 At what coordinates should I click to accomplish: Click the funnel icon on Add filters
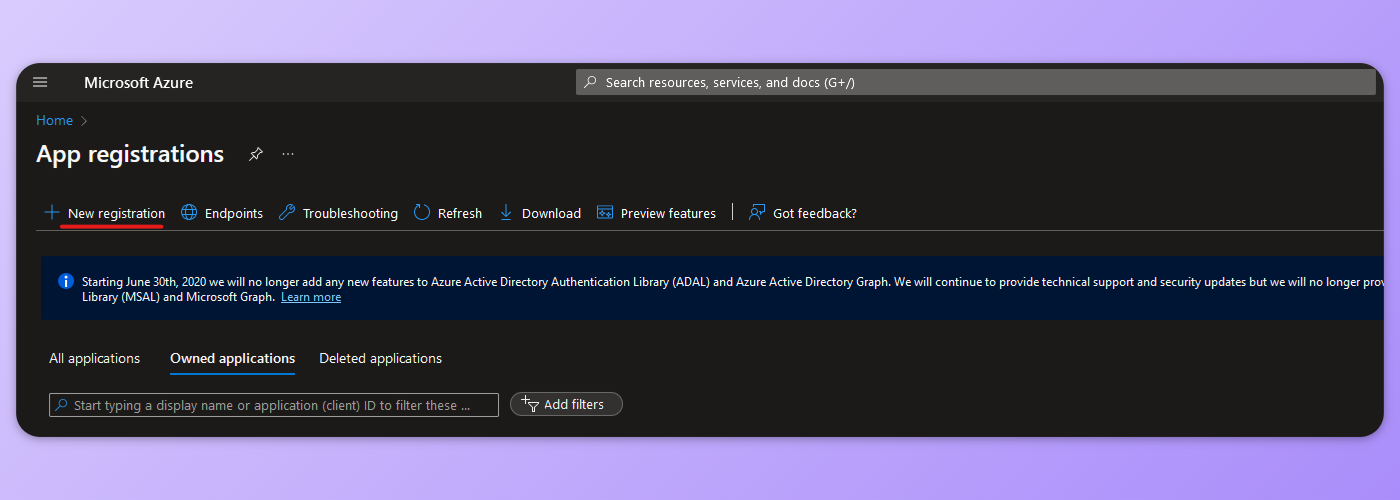531,404
